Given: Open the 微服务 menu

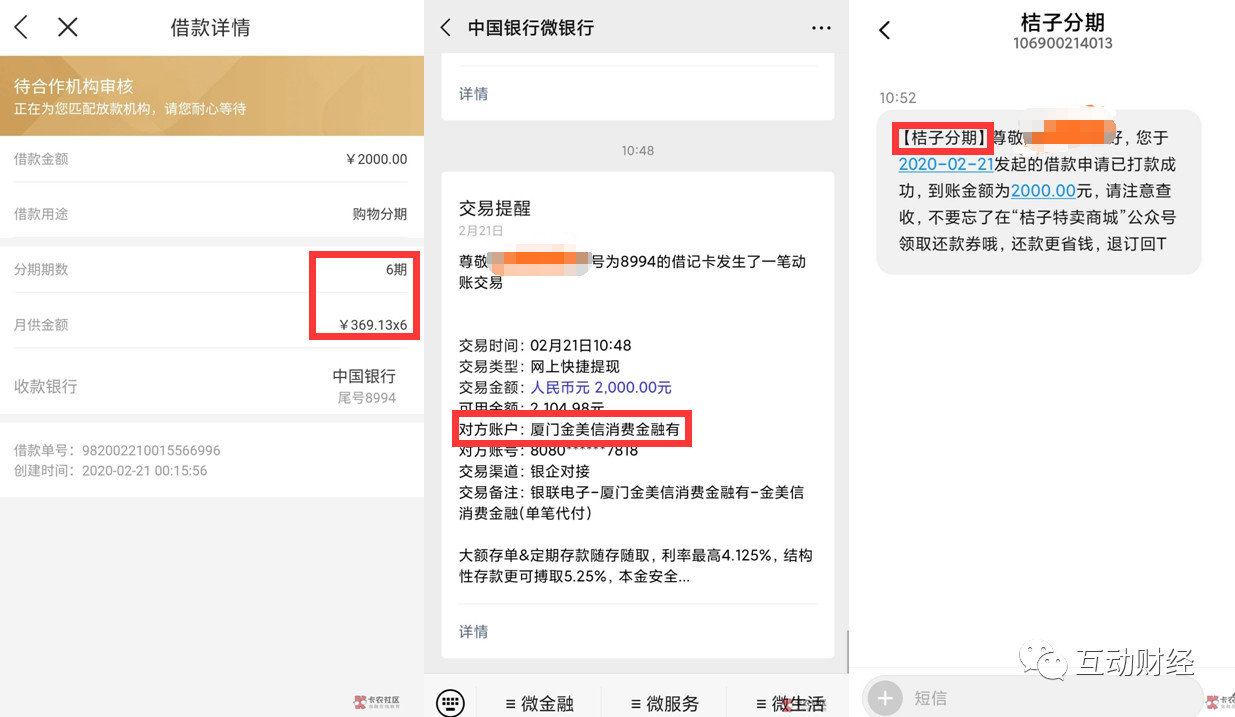Looking at the screenshot, I should click(x=665, y=703).
